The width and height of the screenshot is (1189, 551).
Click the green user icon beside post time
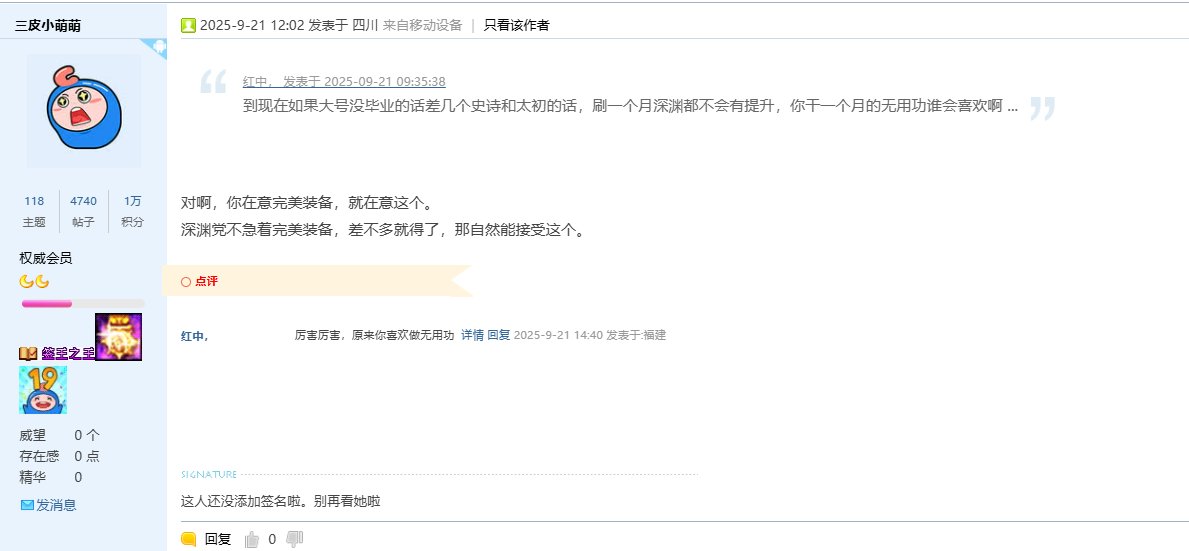188,25
